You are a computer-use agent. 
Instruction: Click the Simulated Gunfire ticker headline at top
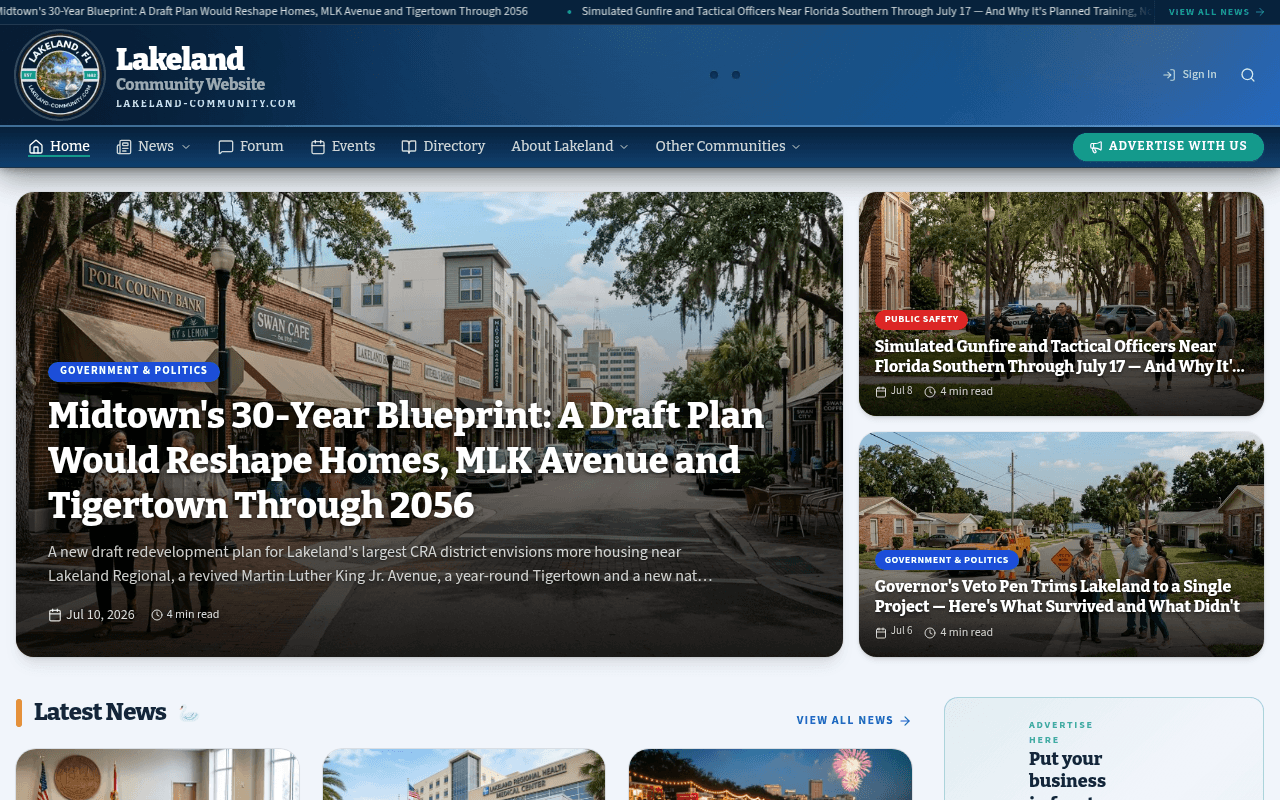point(866,12)
